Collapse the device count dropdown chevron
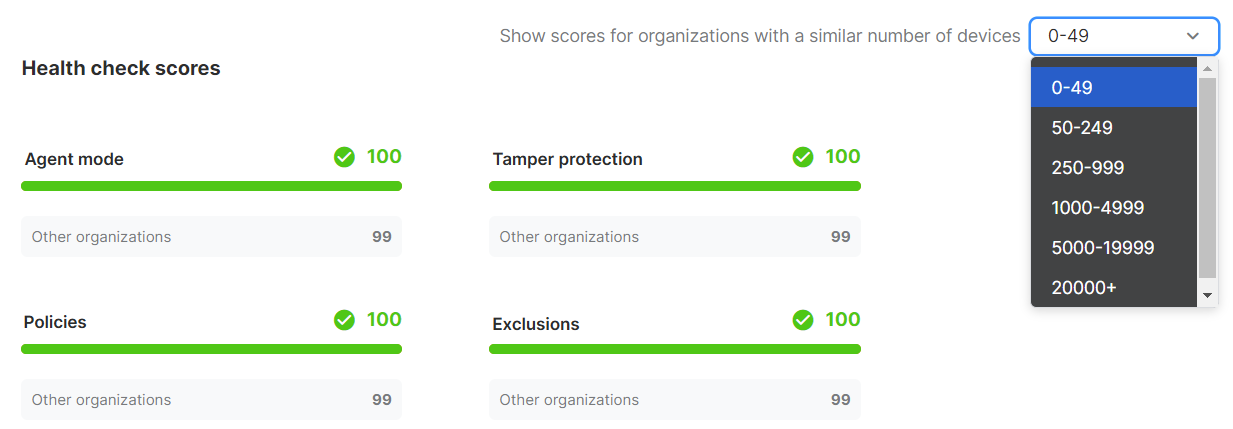 (x=1193, y=36)
